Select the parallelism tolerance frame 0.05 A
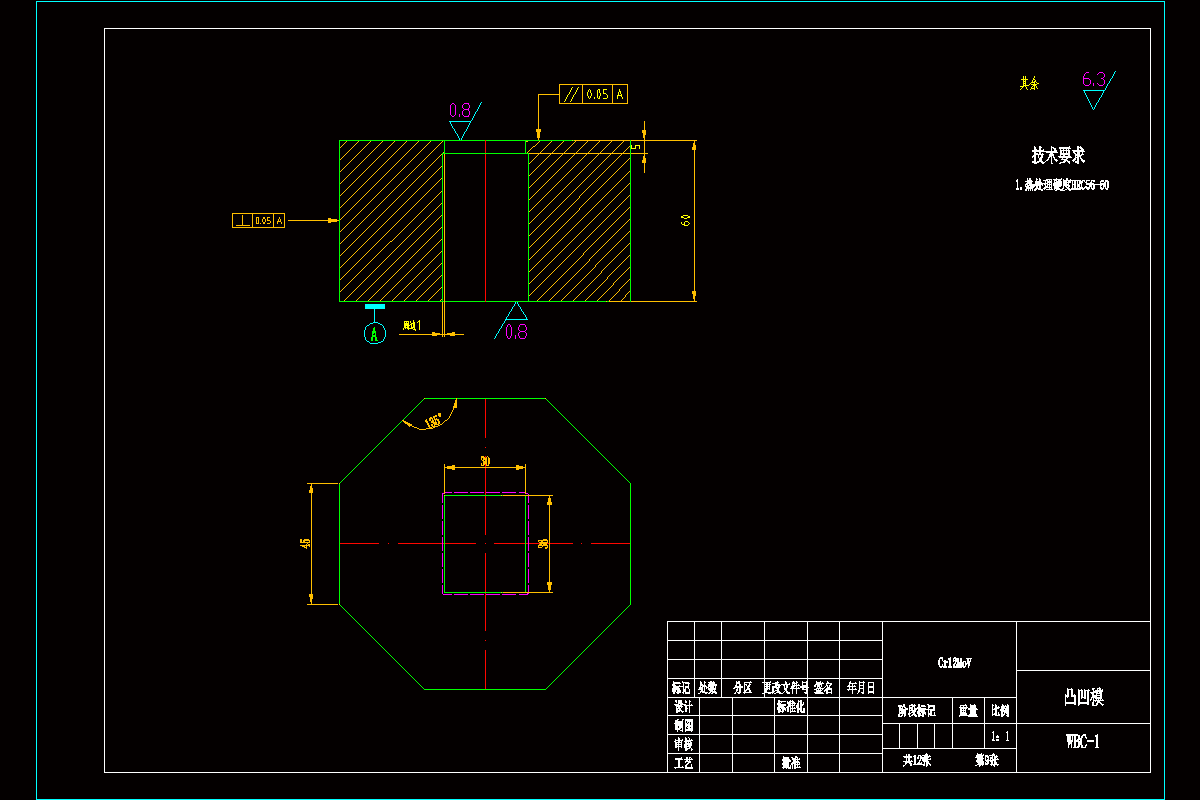Image resolution: width=1200 pixels, height=800 pixels. pyautogui.click(x=594, y=94)
